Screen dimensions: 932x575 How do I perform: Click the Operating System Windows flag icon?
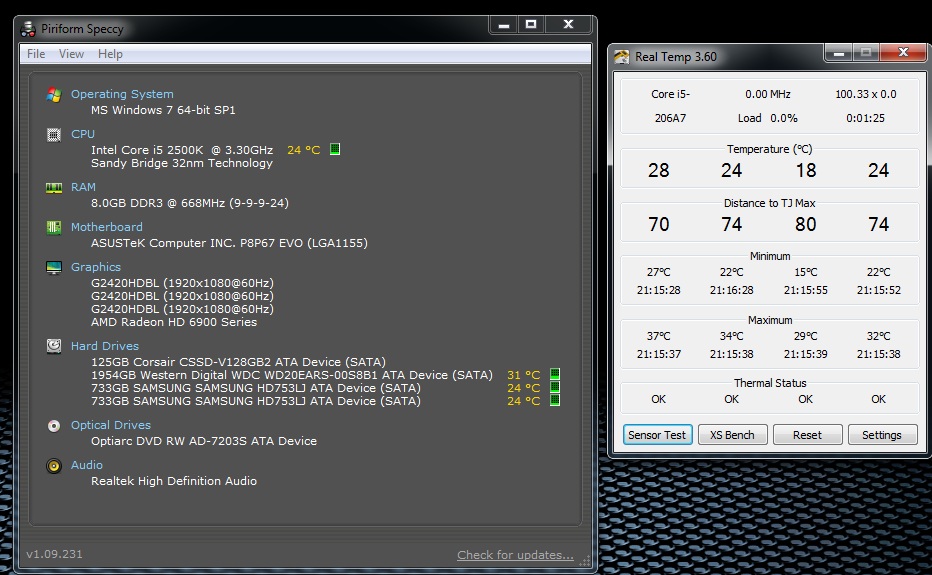tap(54, 95)
